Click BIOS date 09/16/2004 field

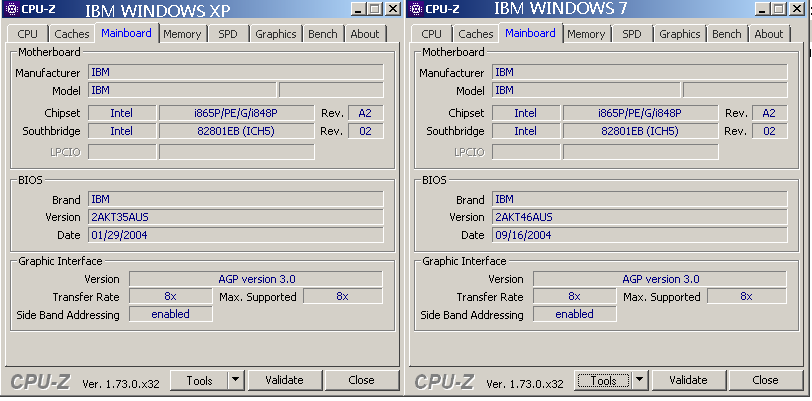pyautogui.click(x=640, y=235)
